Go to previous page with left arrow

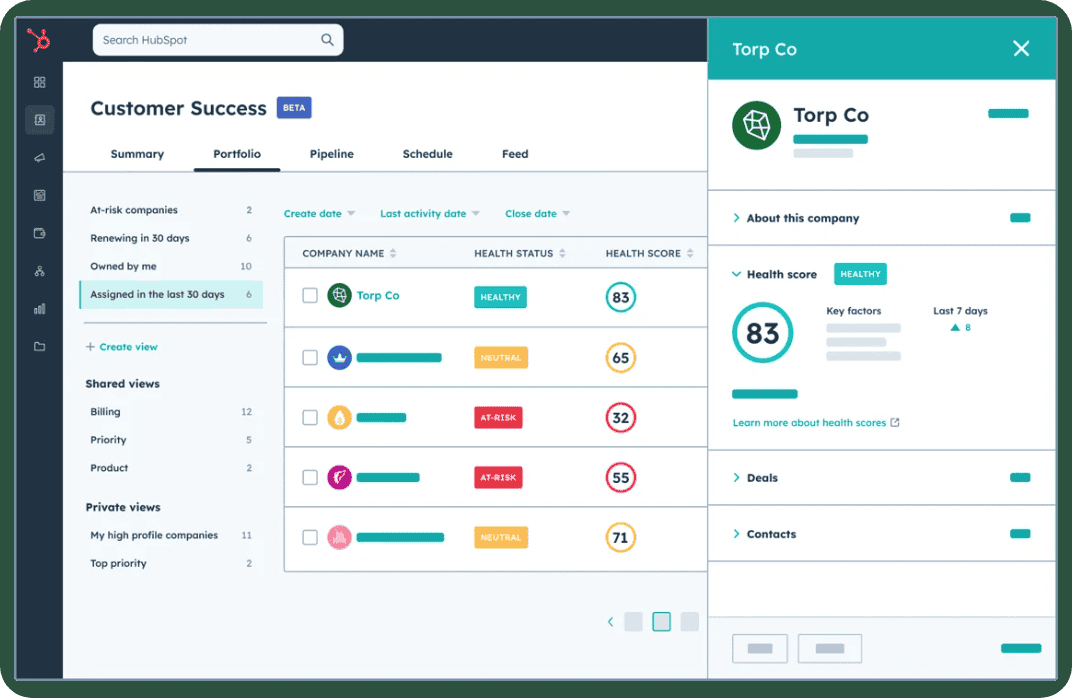click(x=611, y=621)
